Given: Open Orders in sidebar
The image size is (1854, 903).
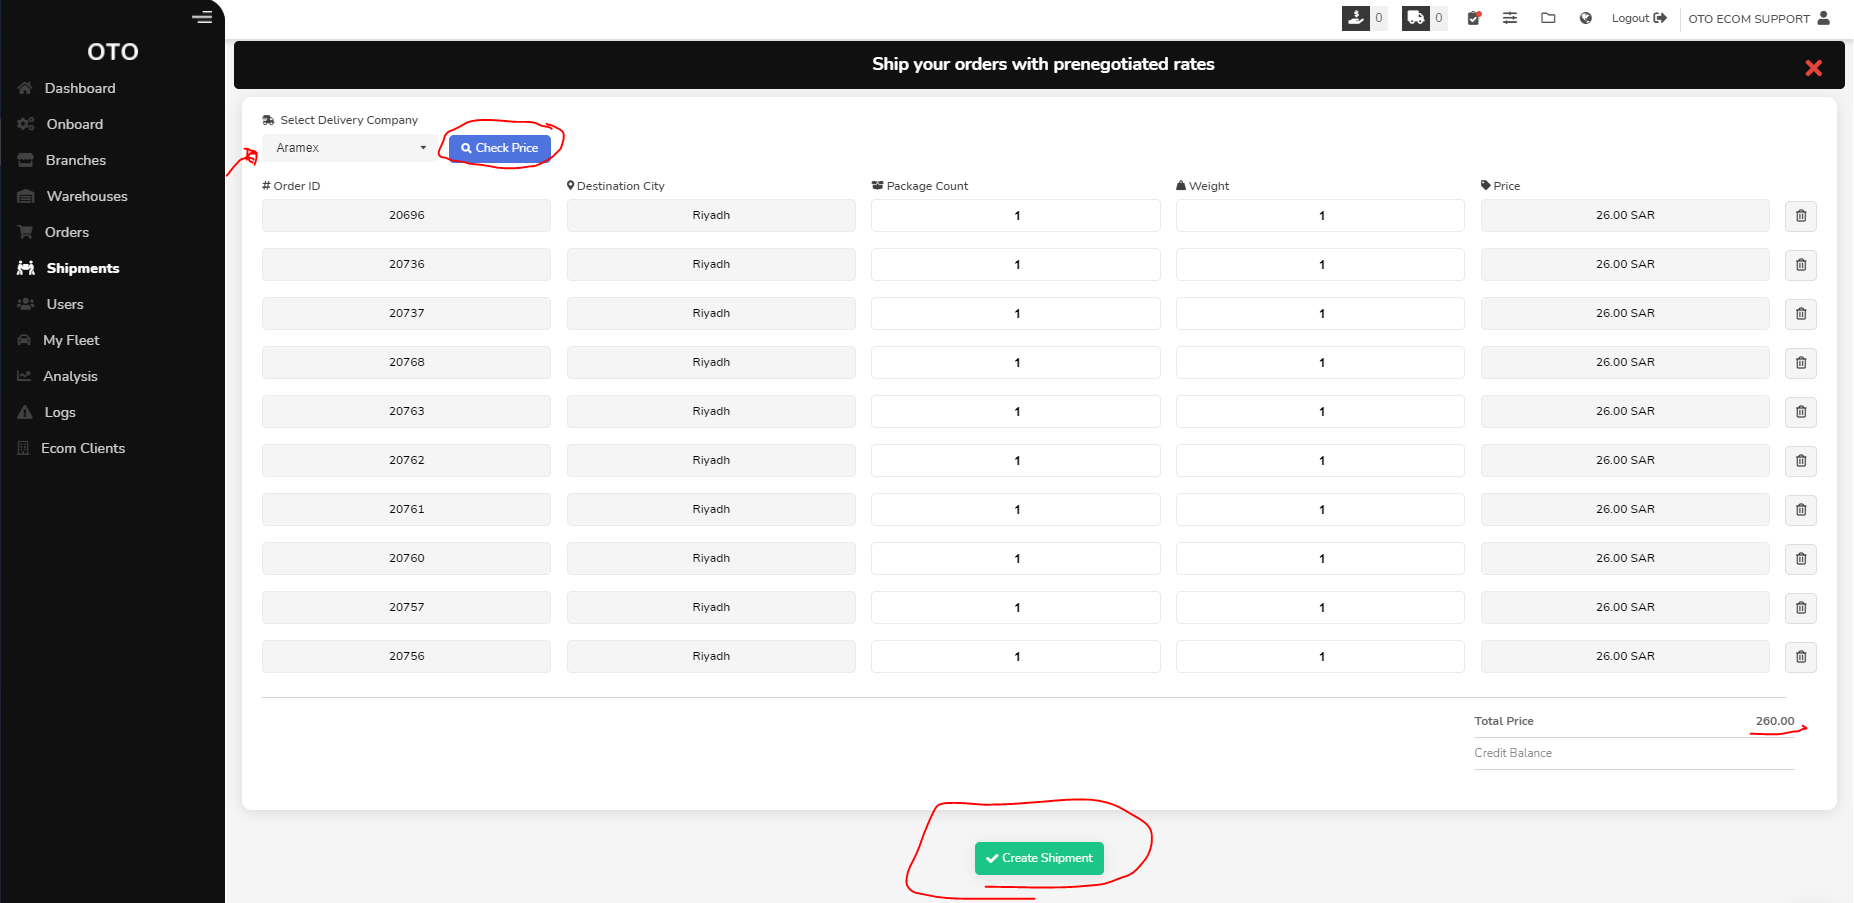Looking at the screenshot, I should [67, 232].
